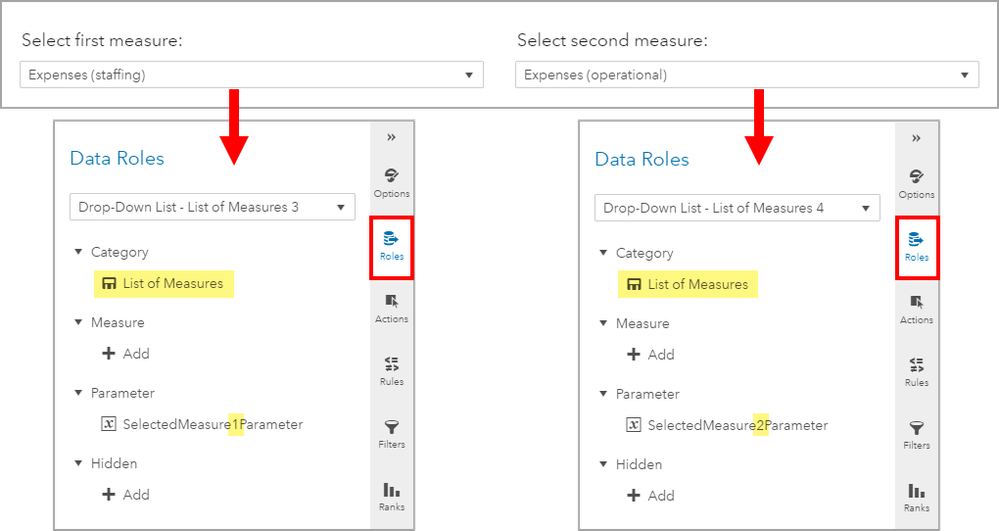Collapse left panel with double-chevron icon
This screenshot has height=531, width=999.
(x=391, y=137)
